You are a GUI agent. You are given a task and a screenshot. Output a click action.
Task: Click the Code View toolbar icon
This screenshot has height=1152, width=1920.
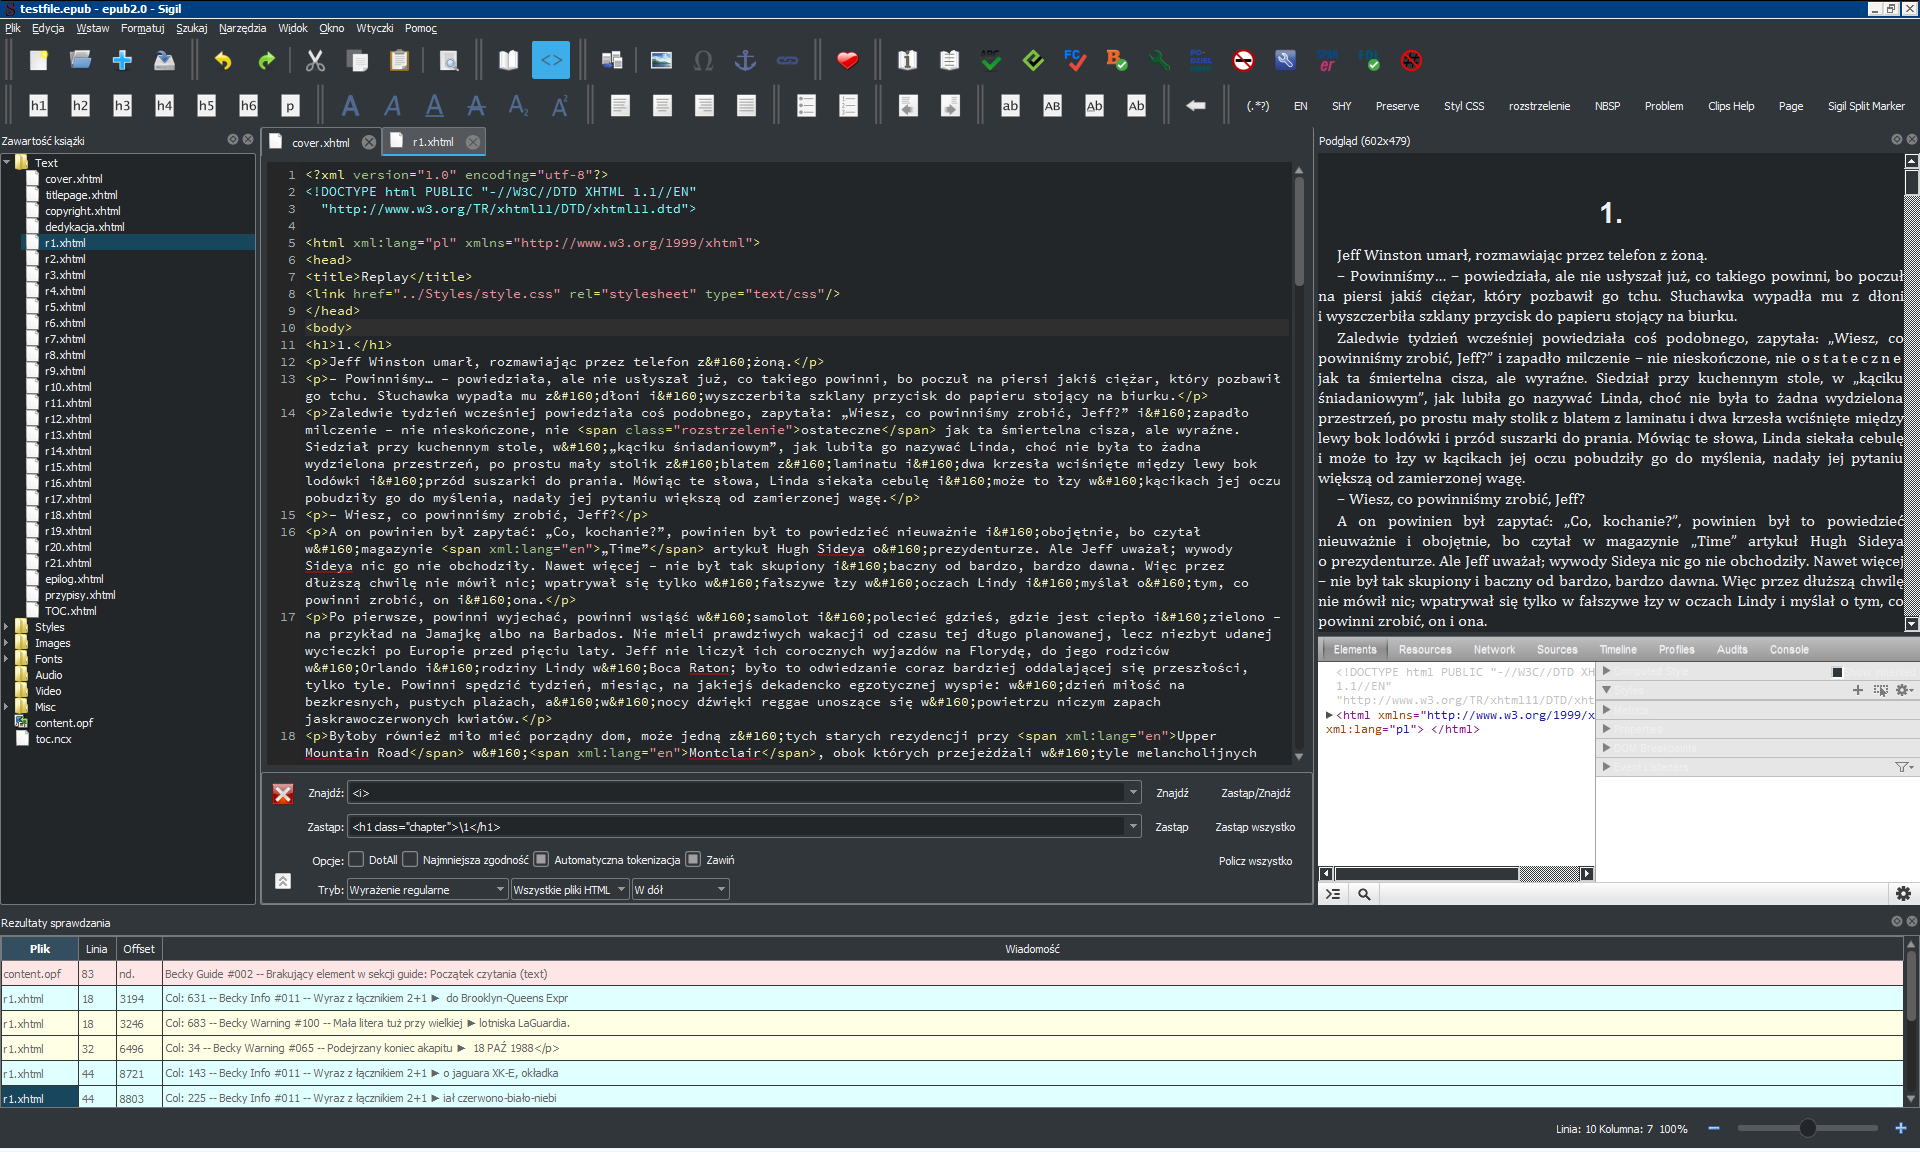pos(551,61)
